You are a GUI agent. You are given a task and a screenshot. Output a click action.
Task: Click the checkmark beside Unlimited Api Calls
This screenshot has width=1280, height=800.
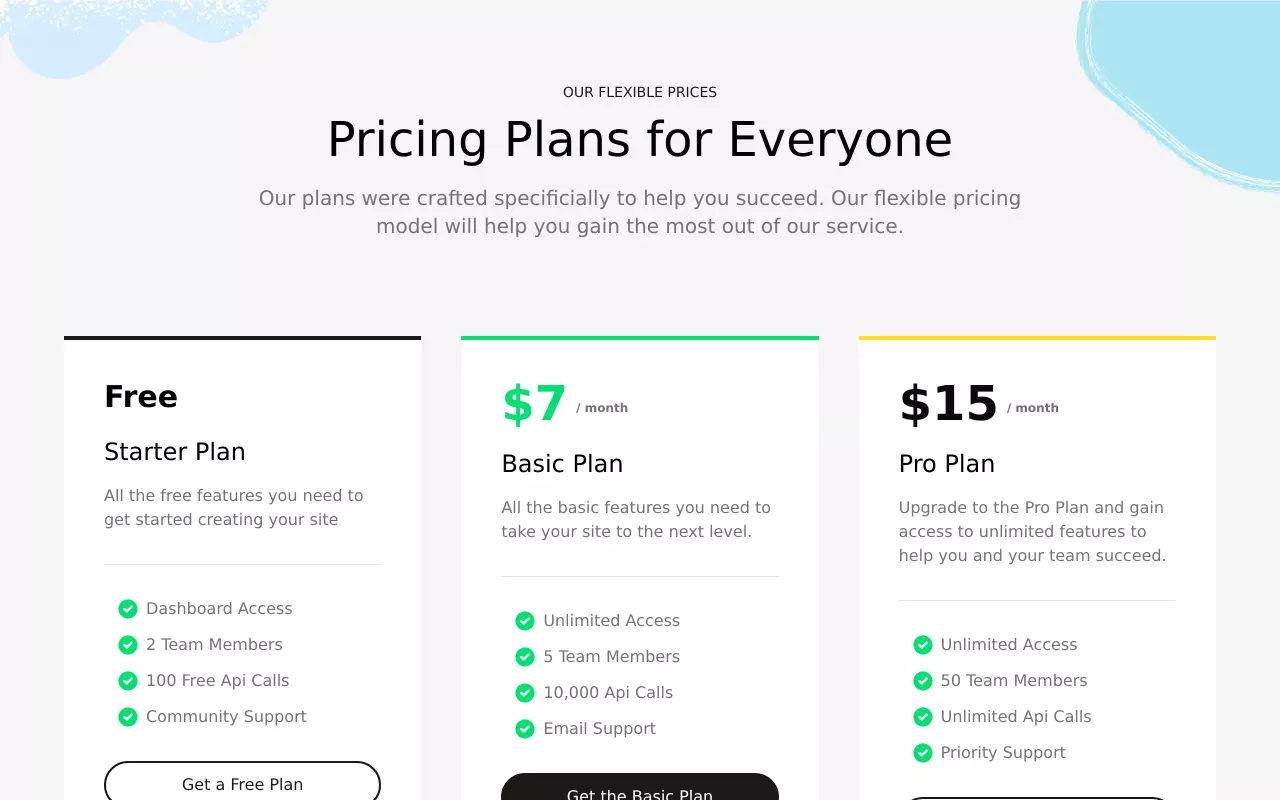click(923, 717)
